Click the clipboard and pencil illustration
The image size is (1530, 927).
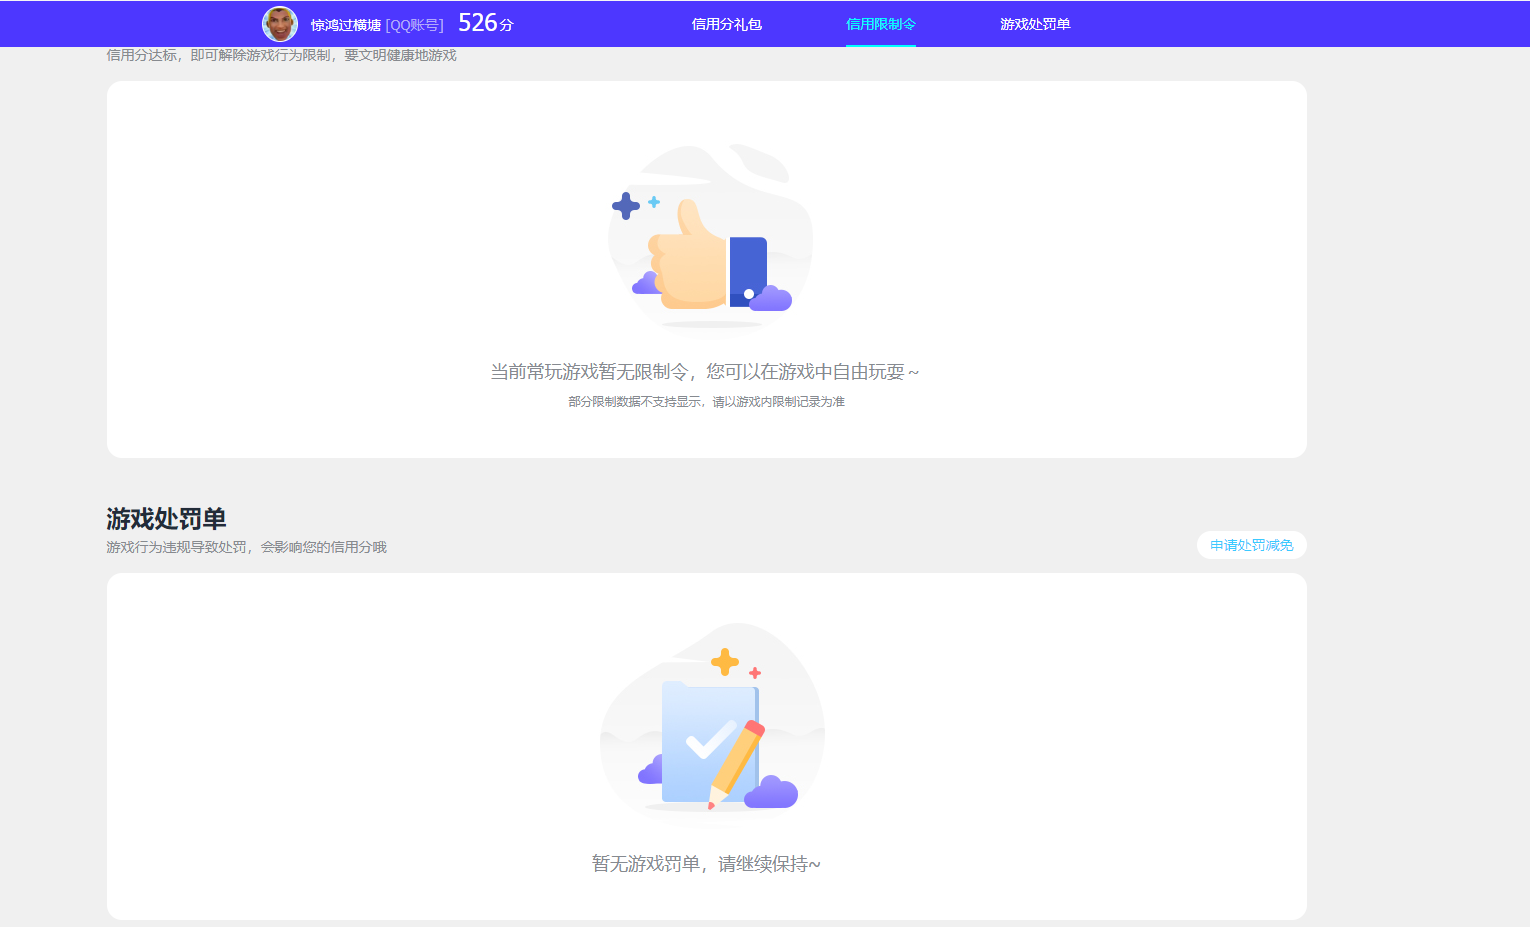coord(712,722)
